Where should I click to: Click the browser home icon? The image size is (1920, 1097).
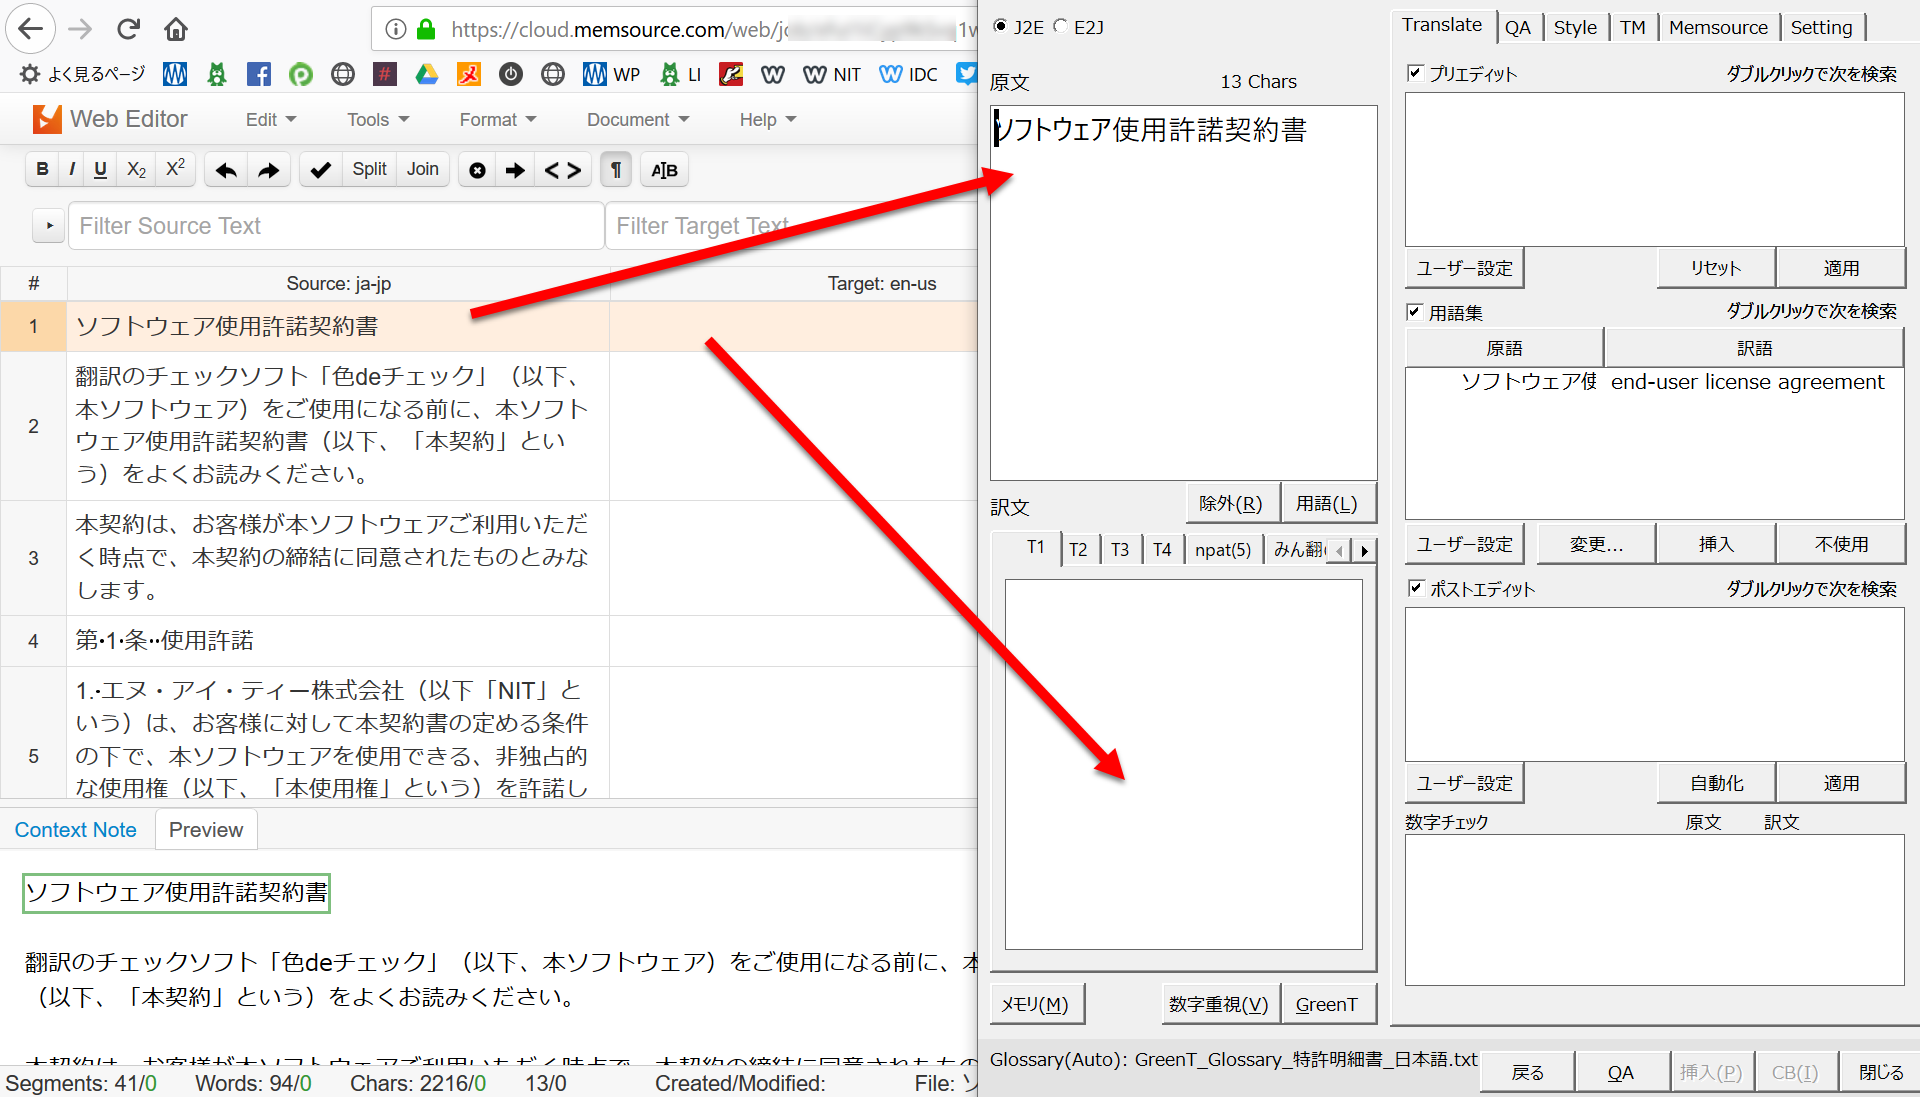[176, 29]
